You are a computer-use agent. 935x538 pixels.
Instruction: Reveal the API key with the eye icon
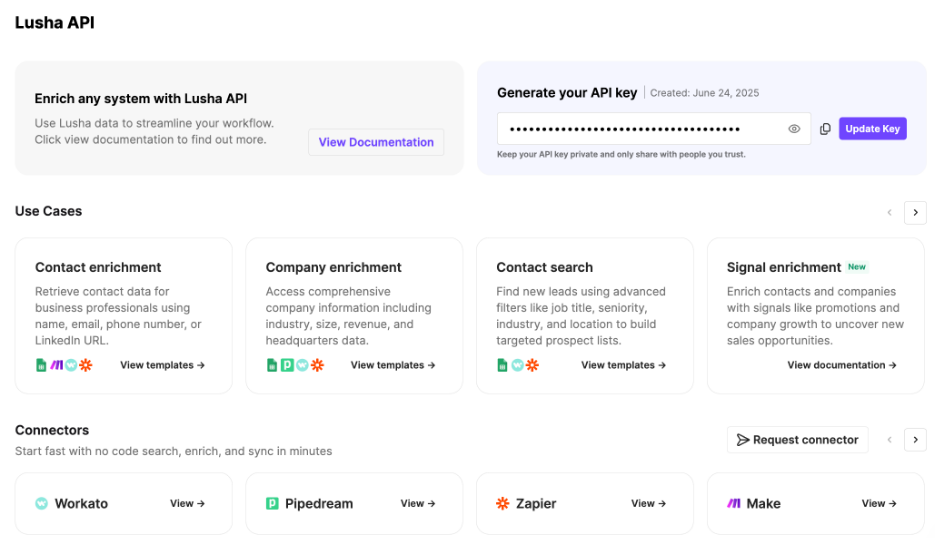click(x=794, y=129)
